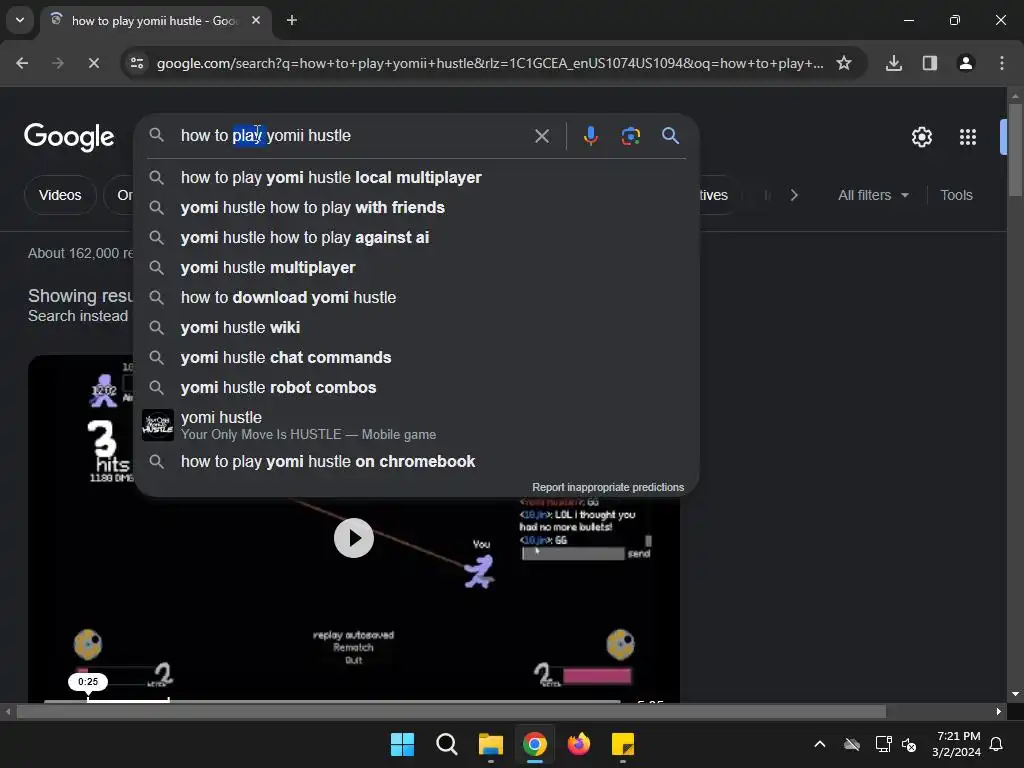The width and height of the screenshot is (1024, 768).
Task: Bookmark this page with star icon
Action: click(844, 63)
